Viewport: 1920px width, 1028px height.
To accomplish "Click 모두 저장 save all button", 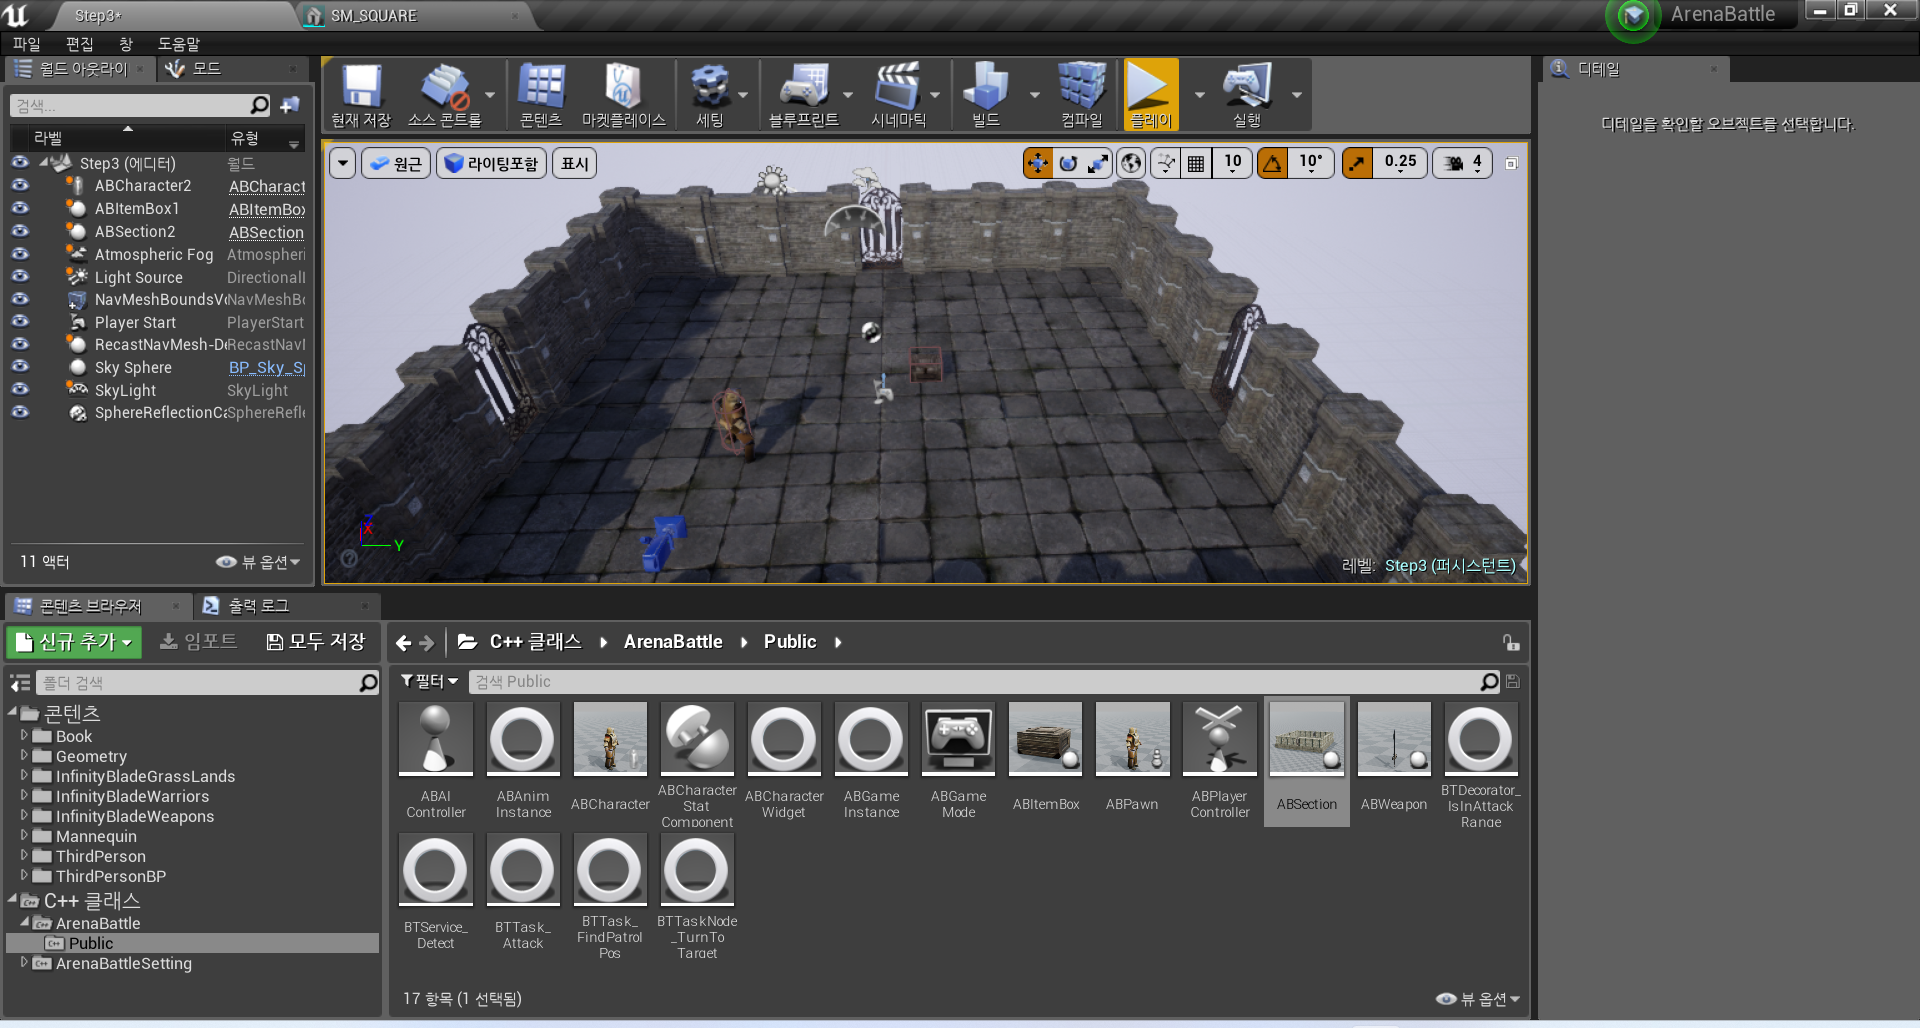I will 316,642.
